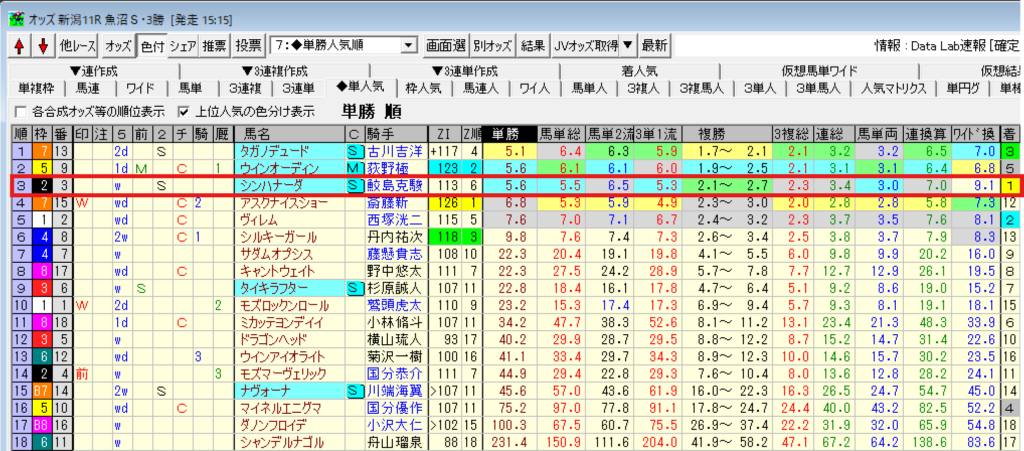Switch to the 馬連人 tab
Image resolution: width=1024 pixels, height=451 pixels.
click(x=481, y=88)
